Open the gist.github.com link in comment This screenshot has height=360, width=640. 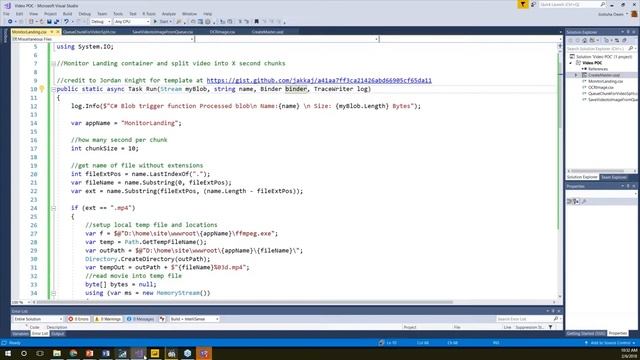[x=319, y=80]
